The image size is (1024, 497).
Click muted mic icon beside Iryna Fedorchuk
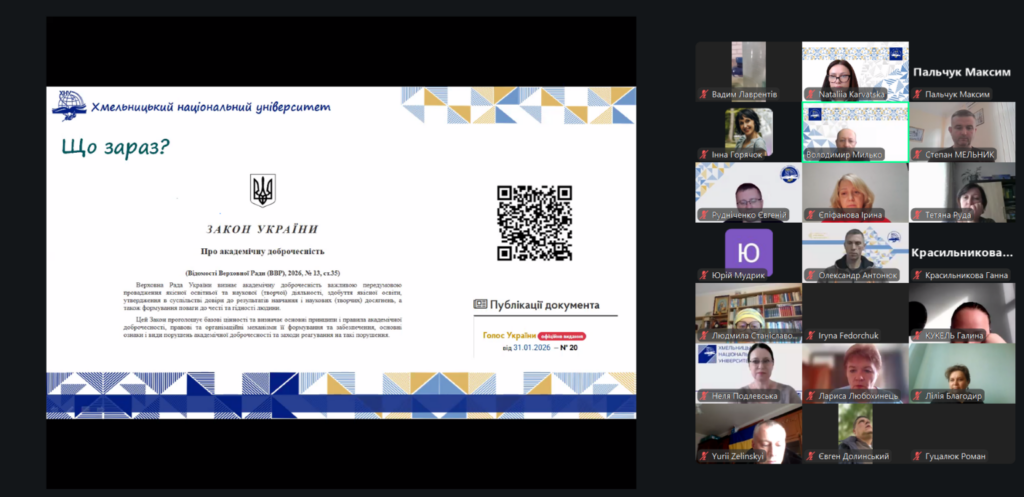pyautogui.click(x=810, y=336)
